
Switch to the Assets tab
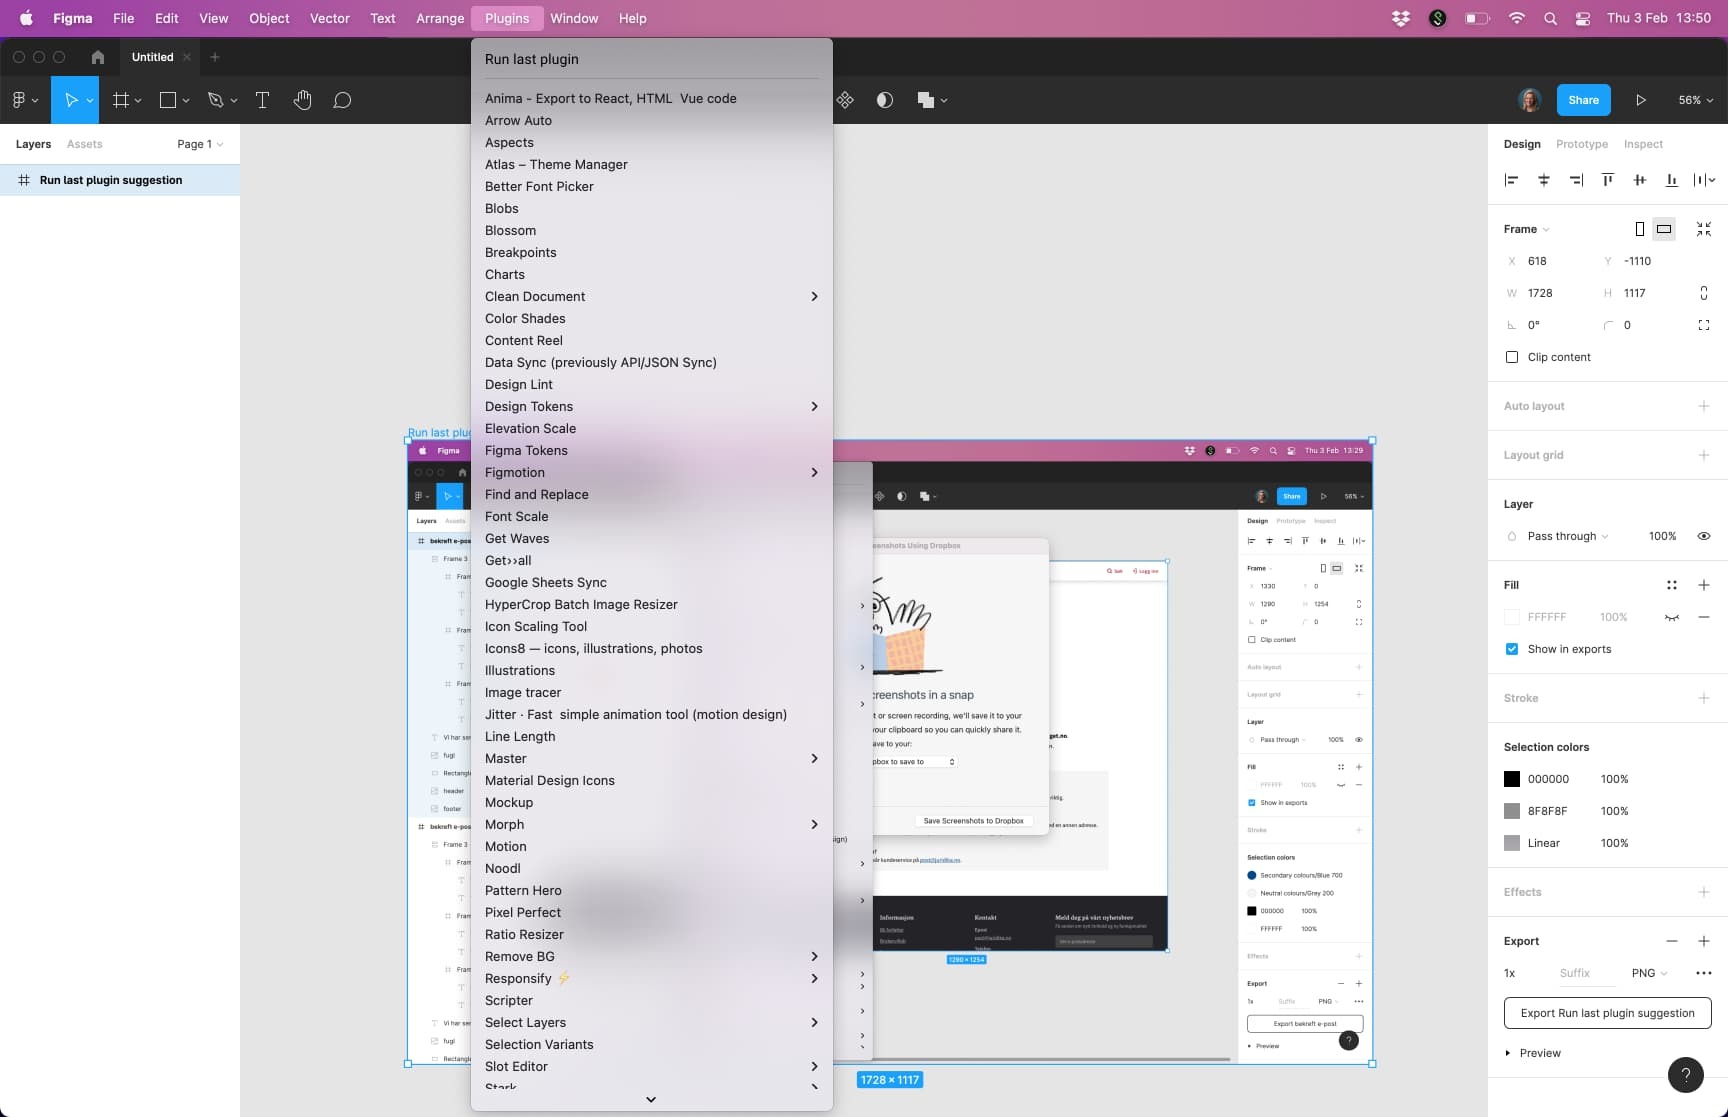point(85,144)
